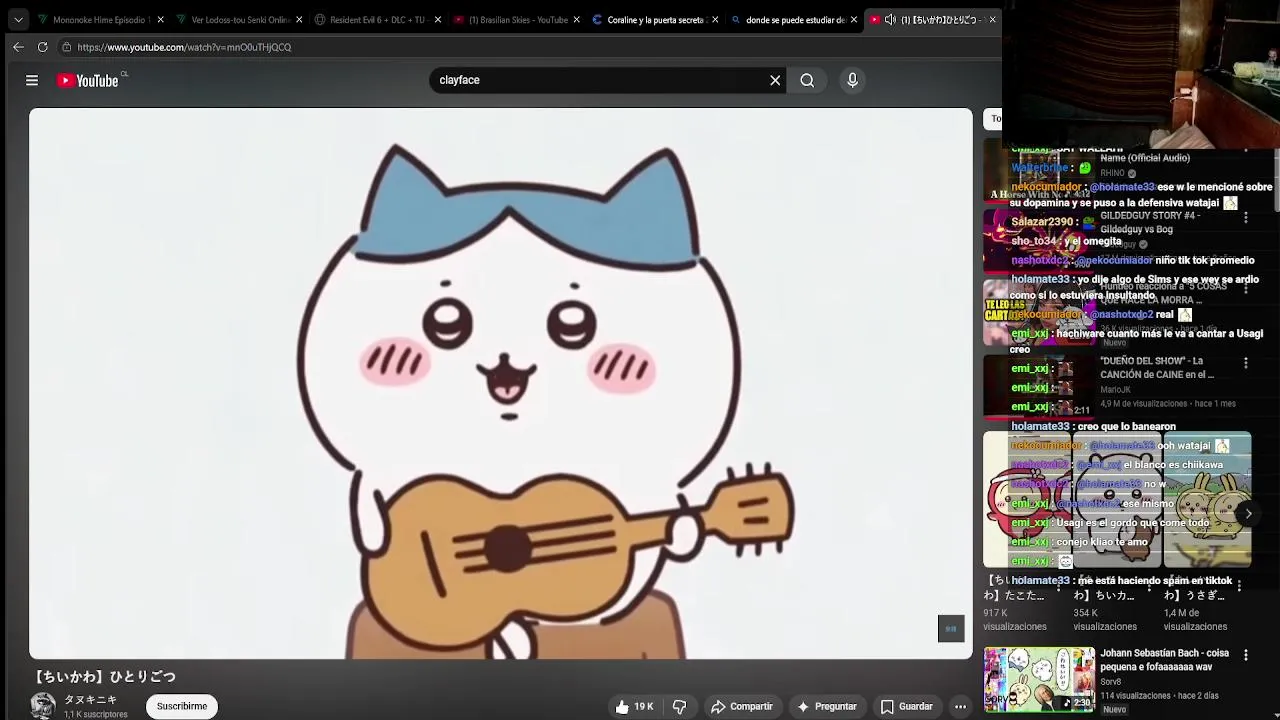Screen dimensions: 1280x720
Task: Click the small overlay button at video corner
Action: (x=951, y=628)
